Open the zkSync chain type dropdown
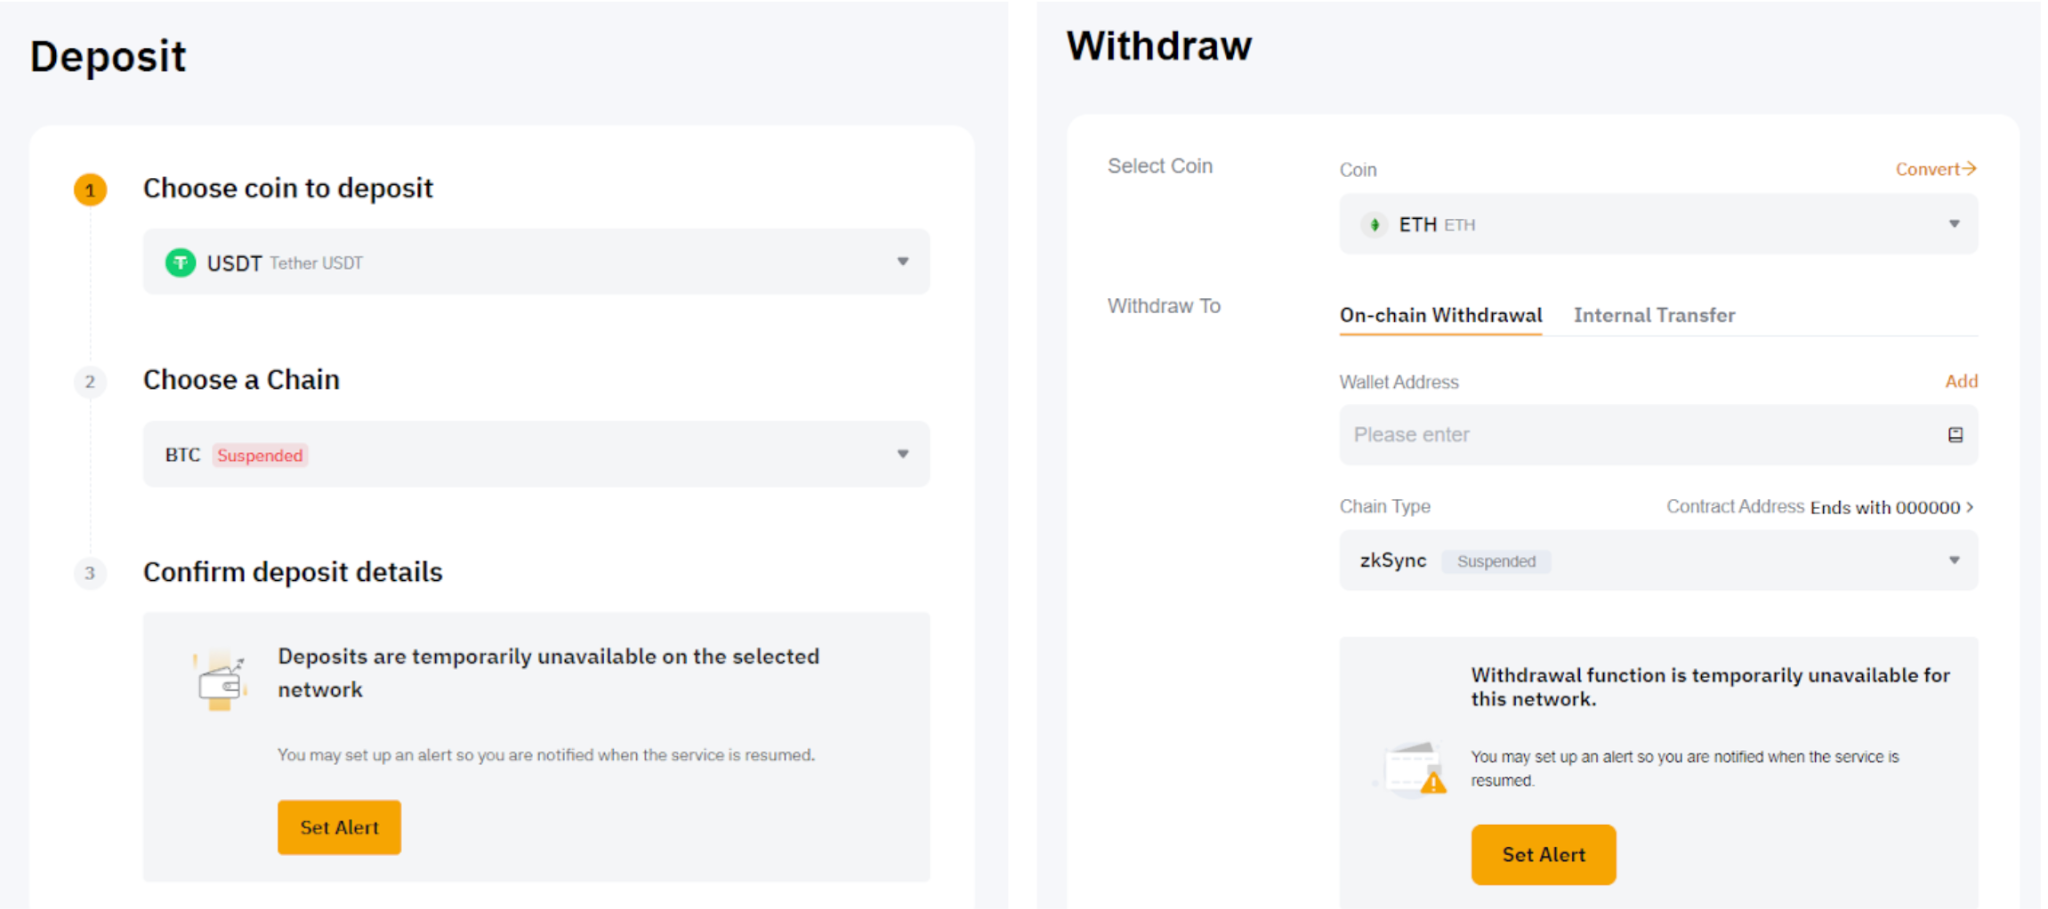 [x=1953, y=560]
